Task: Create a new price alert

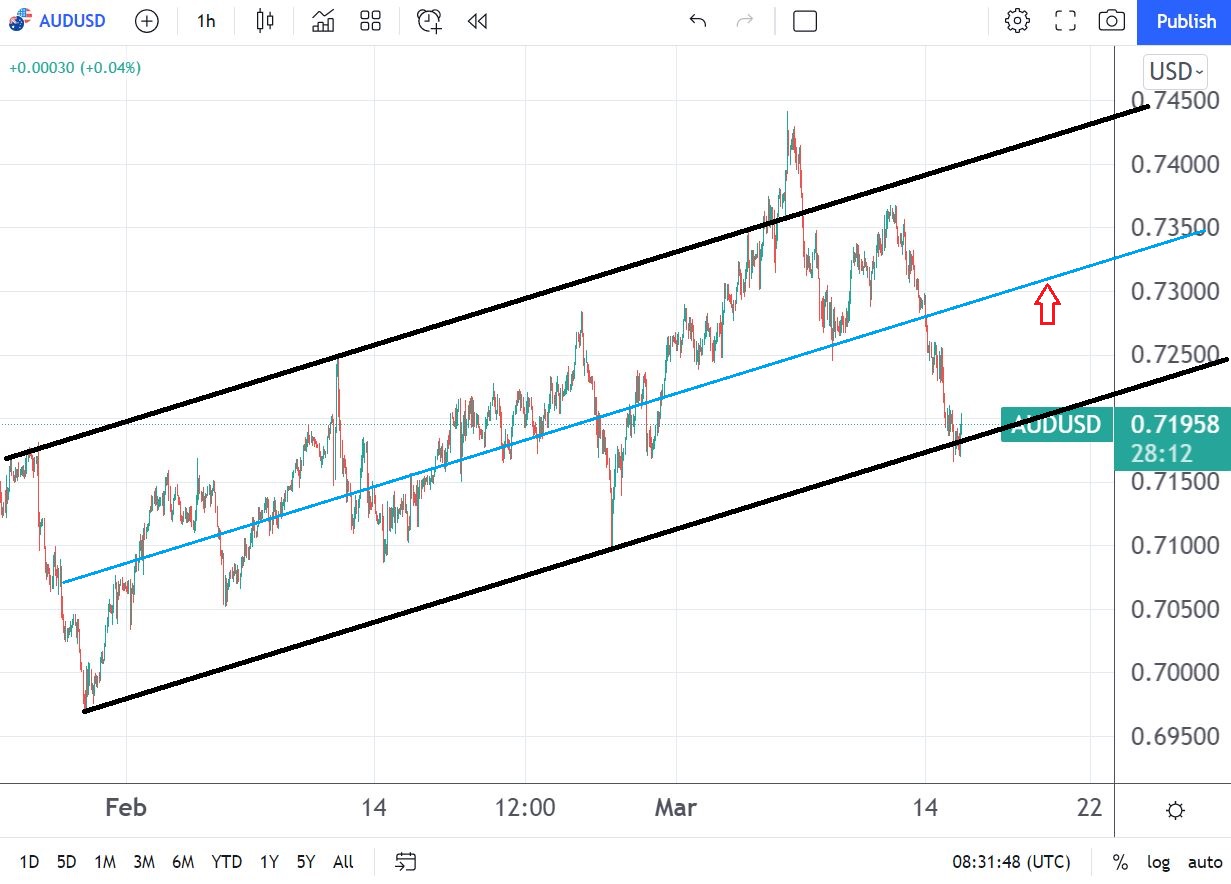Action: tap(429, 21)
